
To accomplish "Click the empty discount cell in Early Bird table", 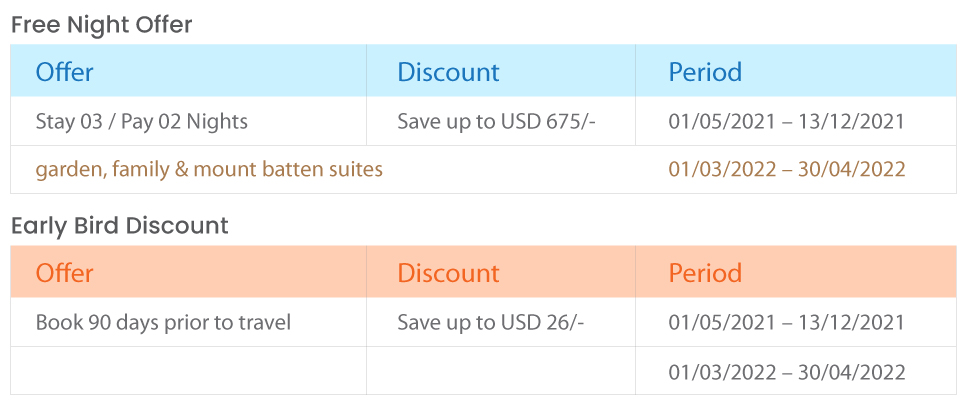I will tap(501, 371).
